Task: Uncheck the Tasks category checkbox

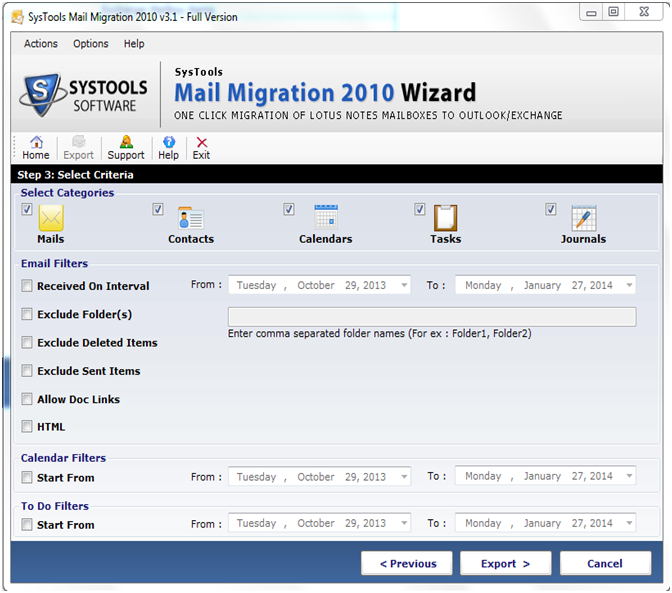Action: coord(420,209)
